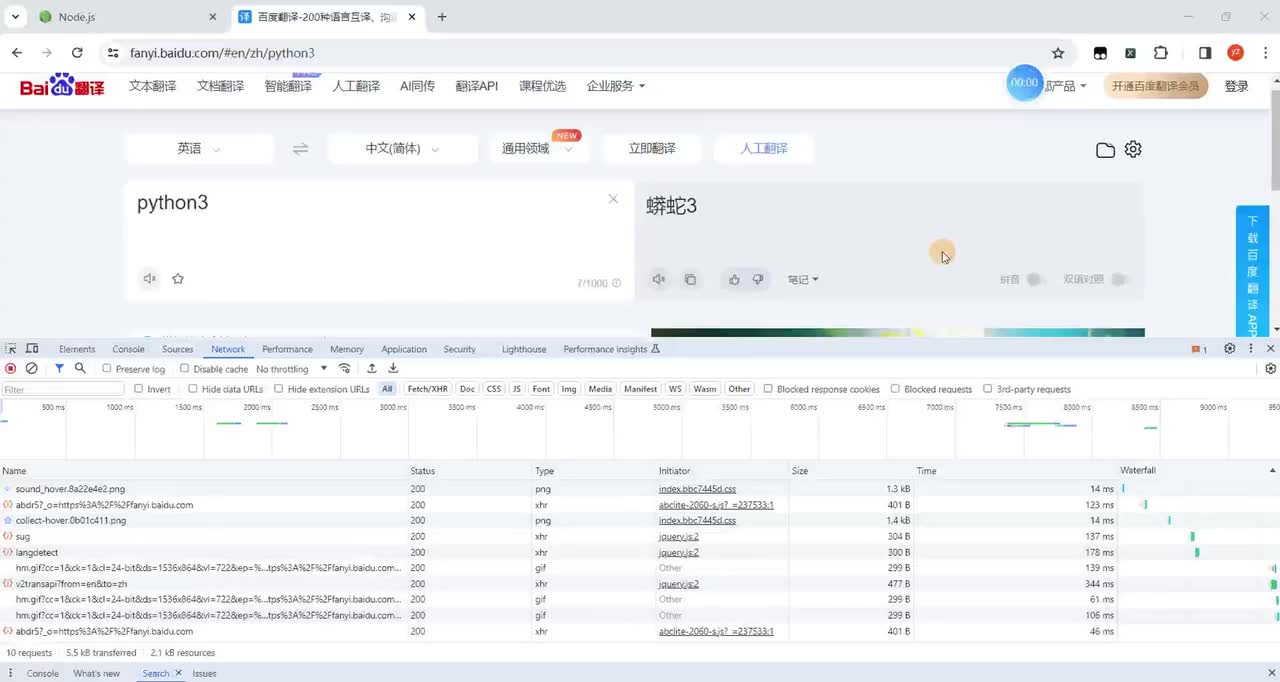The width and height of the screenshot is (1280, 682).
Task: Check Hide extension URLs
Action: tap(278, 389)
